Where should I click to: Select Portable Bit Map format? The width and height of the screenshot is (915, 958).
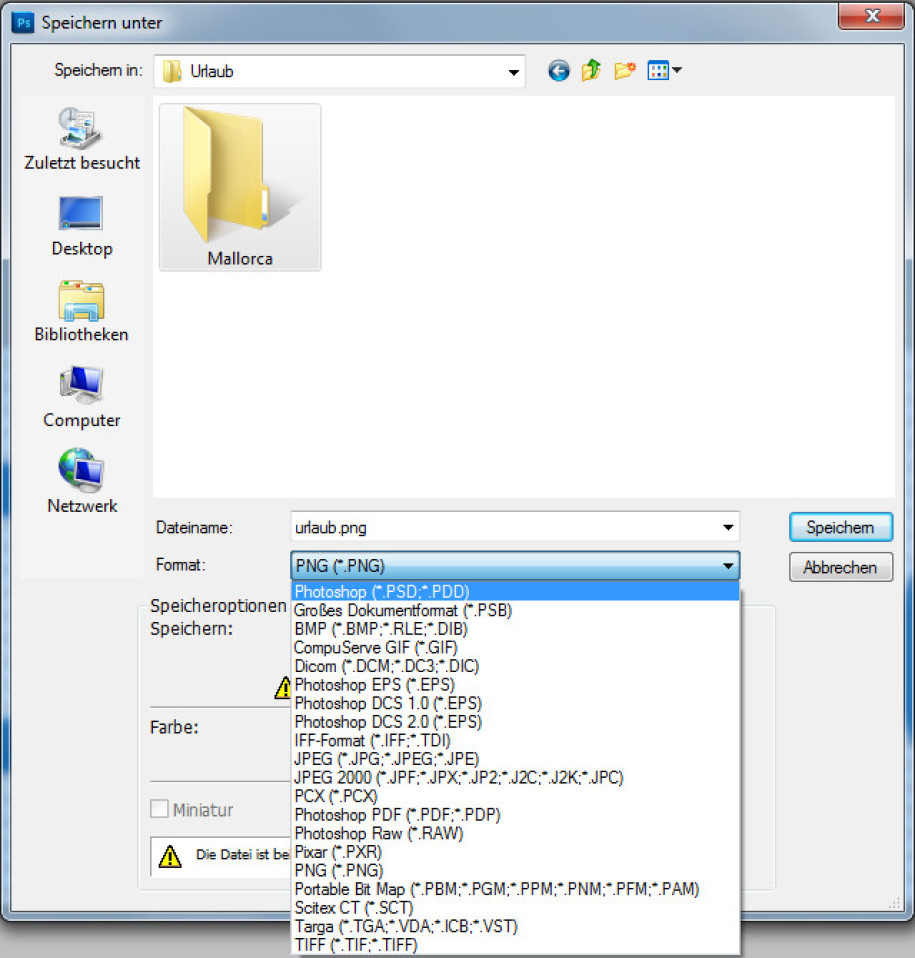click(x=516, y=889)
